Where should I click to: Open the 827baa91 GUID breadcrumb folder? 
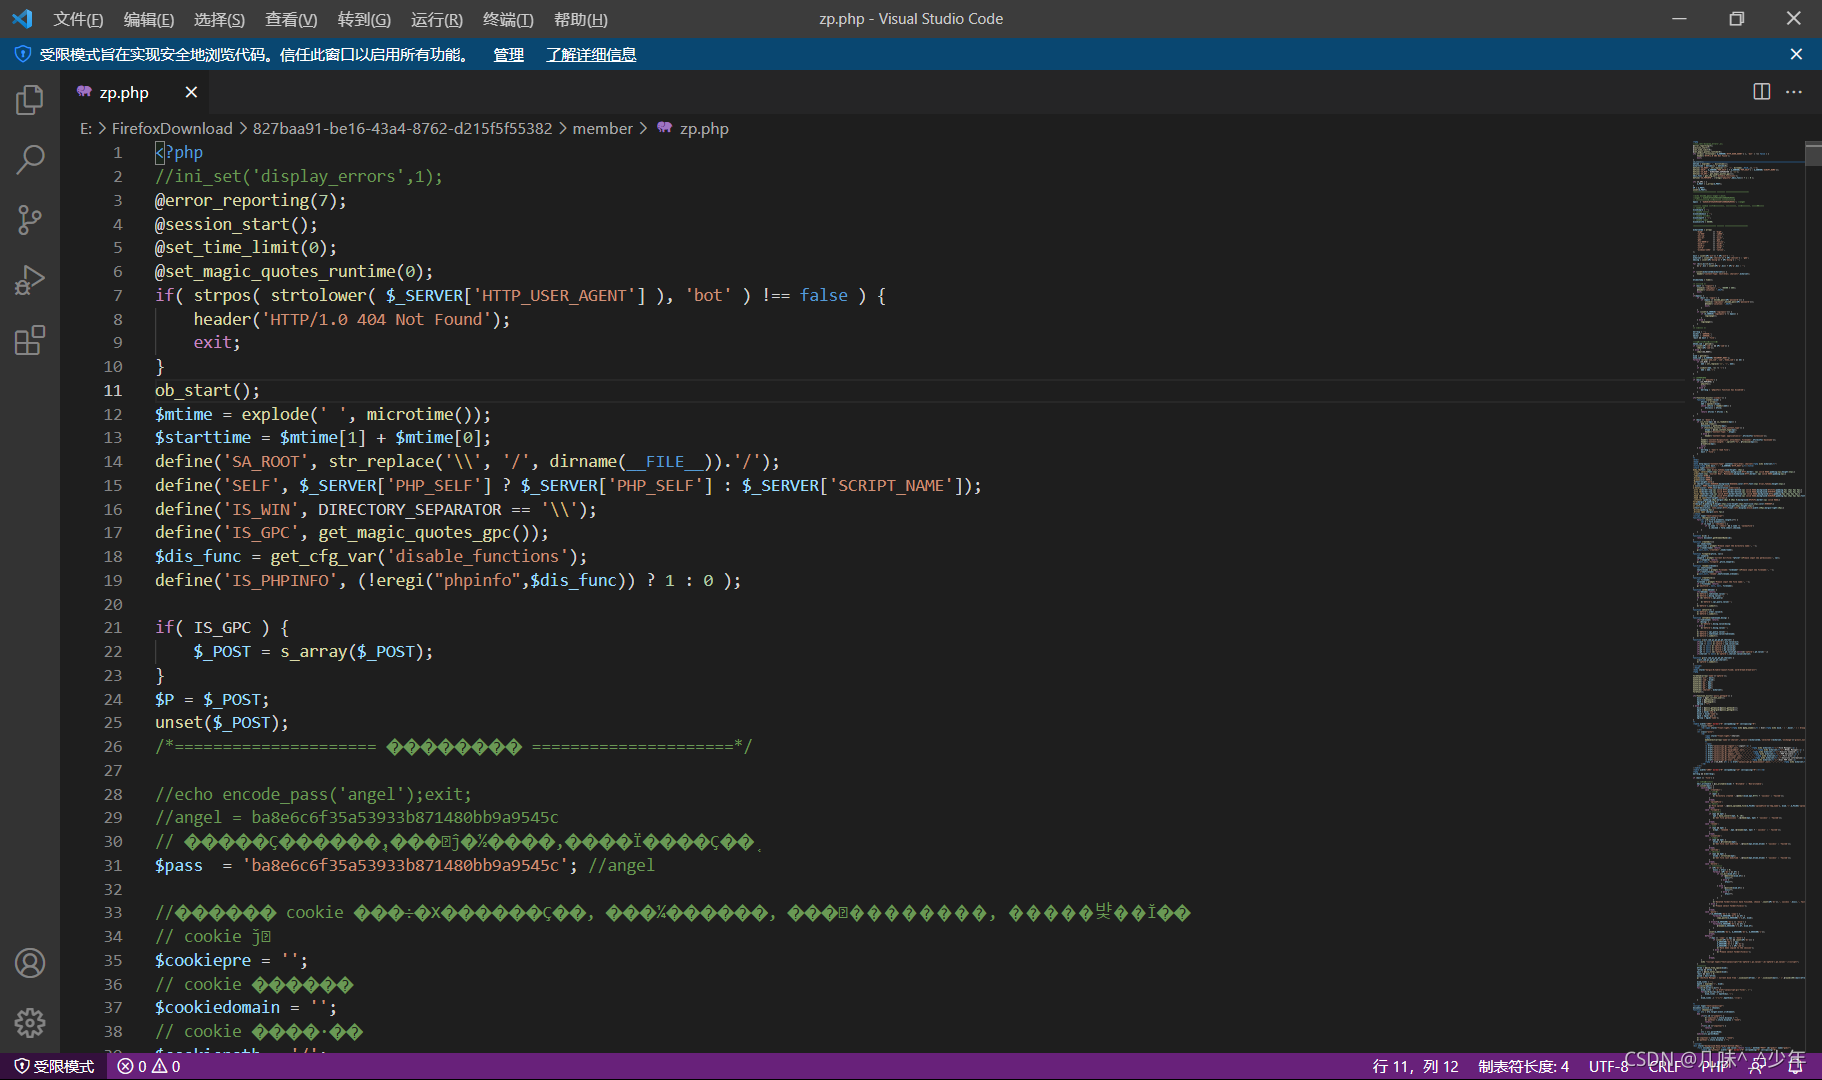tap(402, 128)
